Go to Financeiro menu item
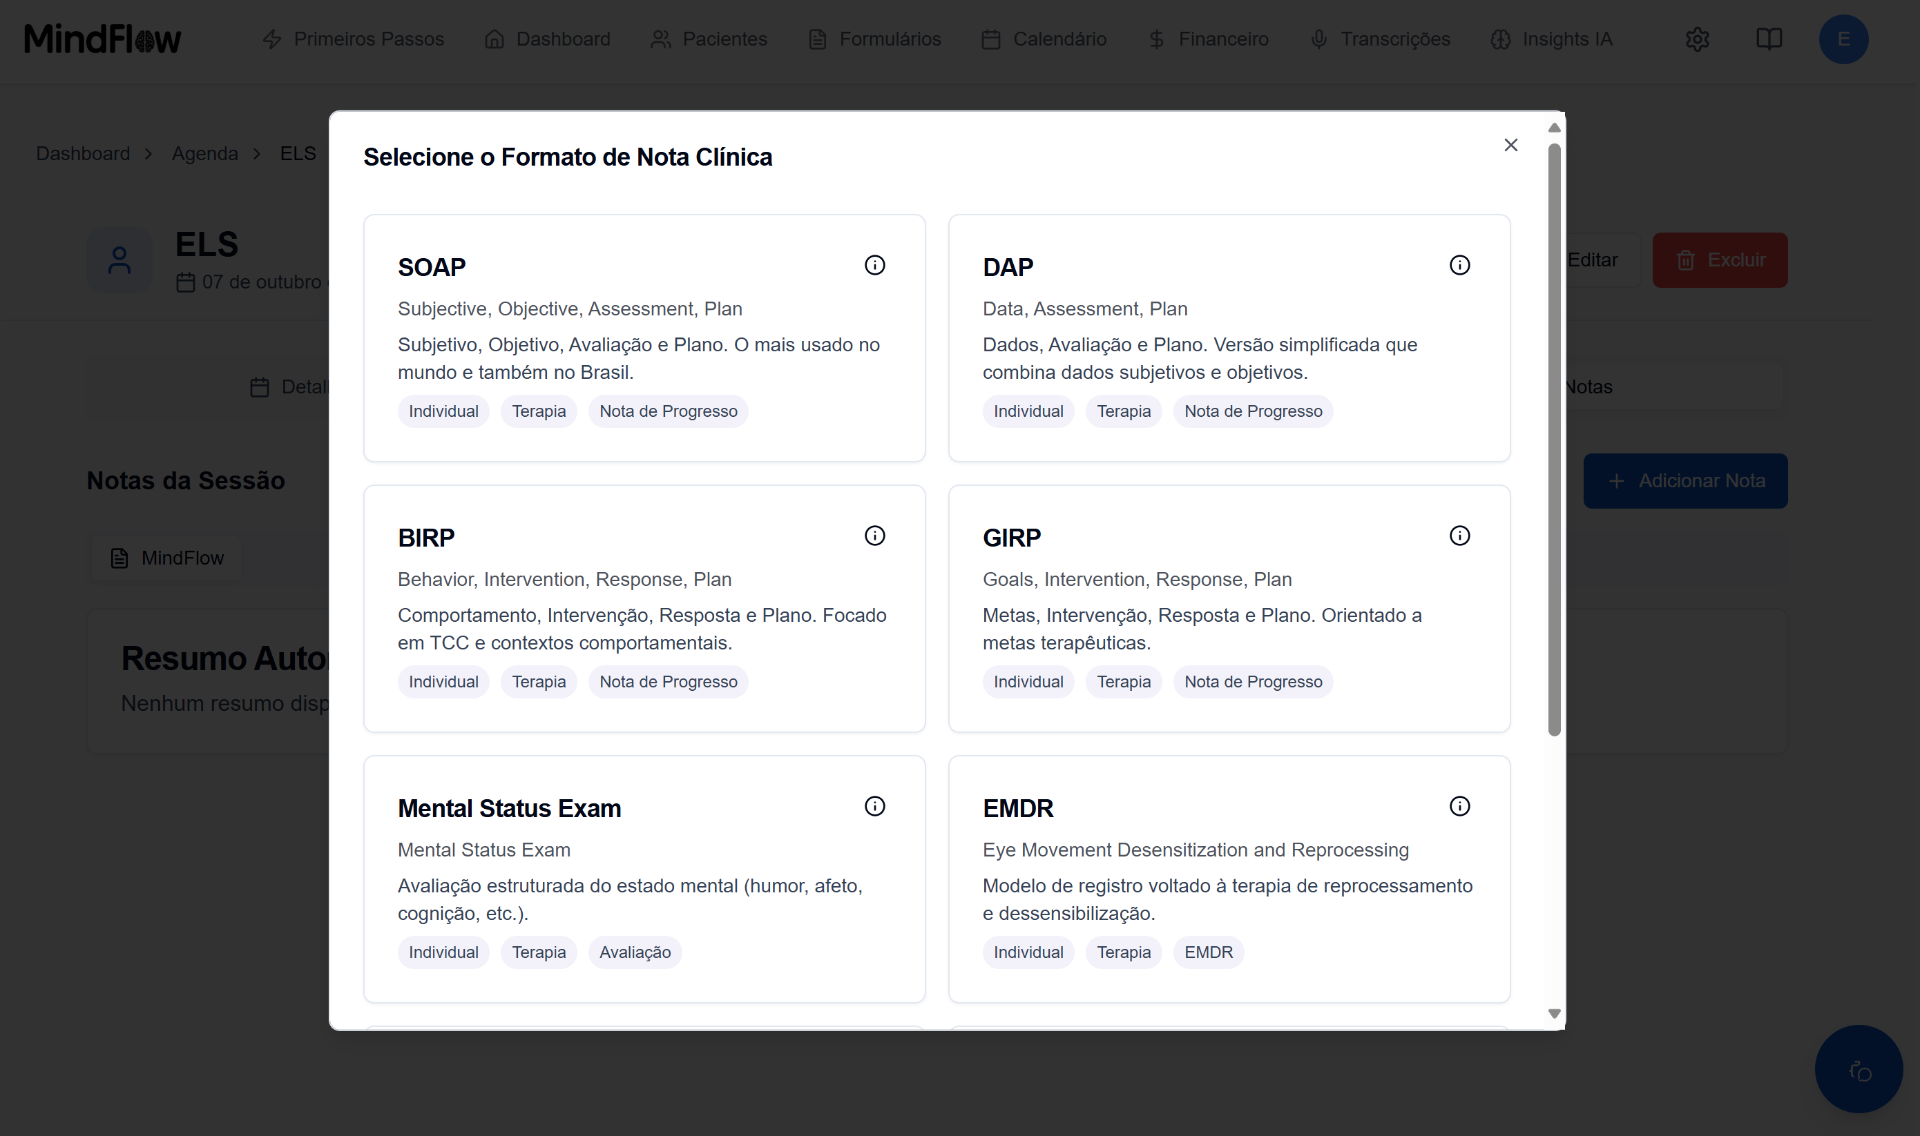Image resolution: width=1920 pixels, height=1136 pixels. 1208,39
